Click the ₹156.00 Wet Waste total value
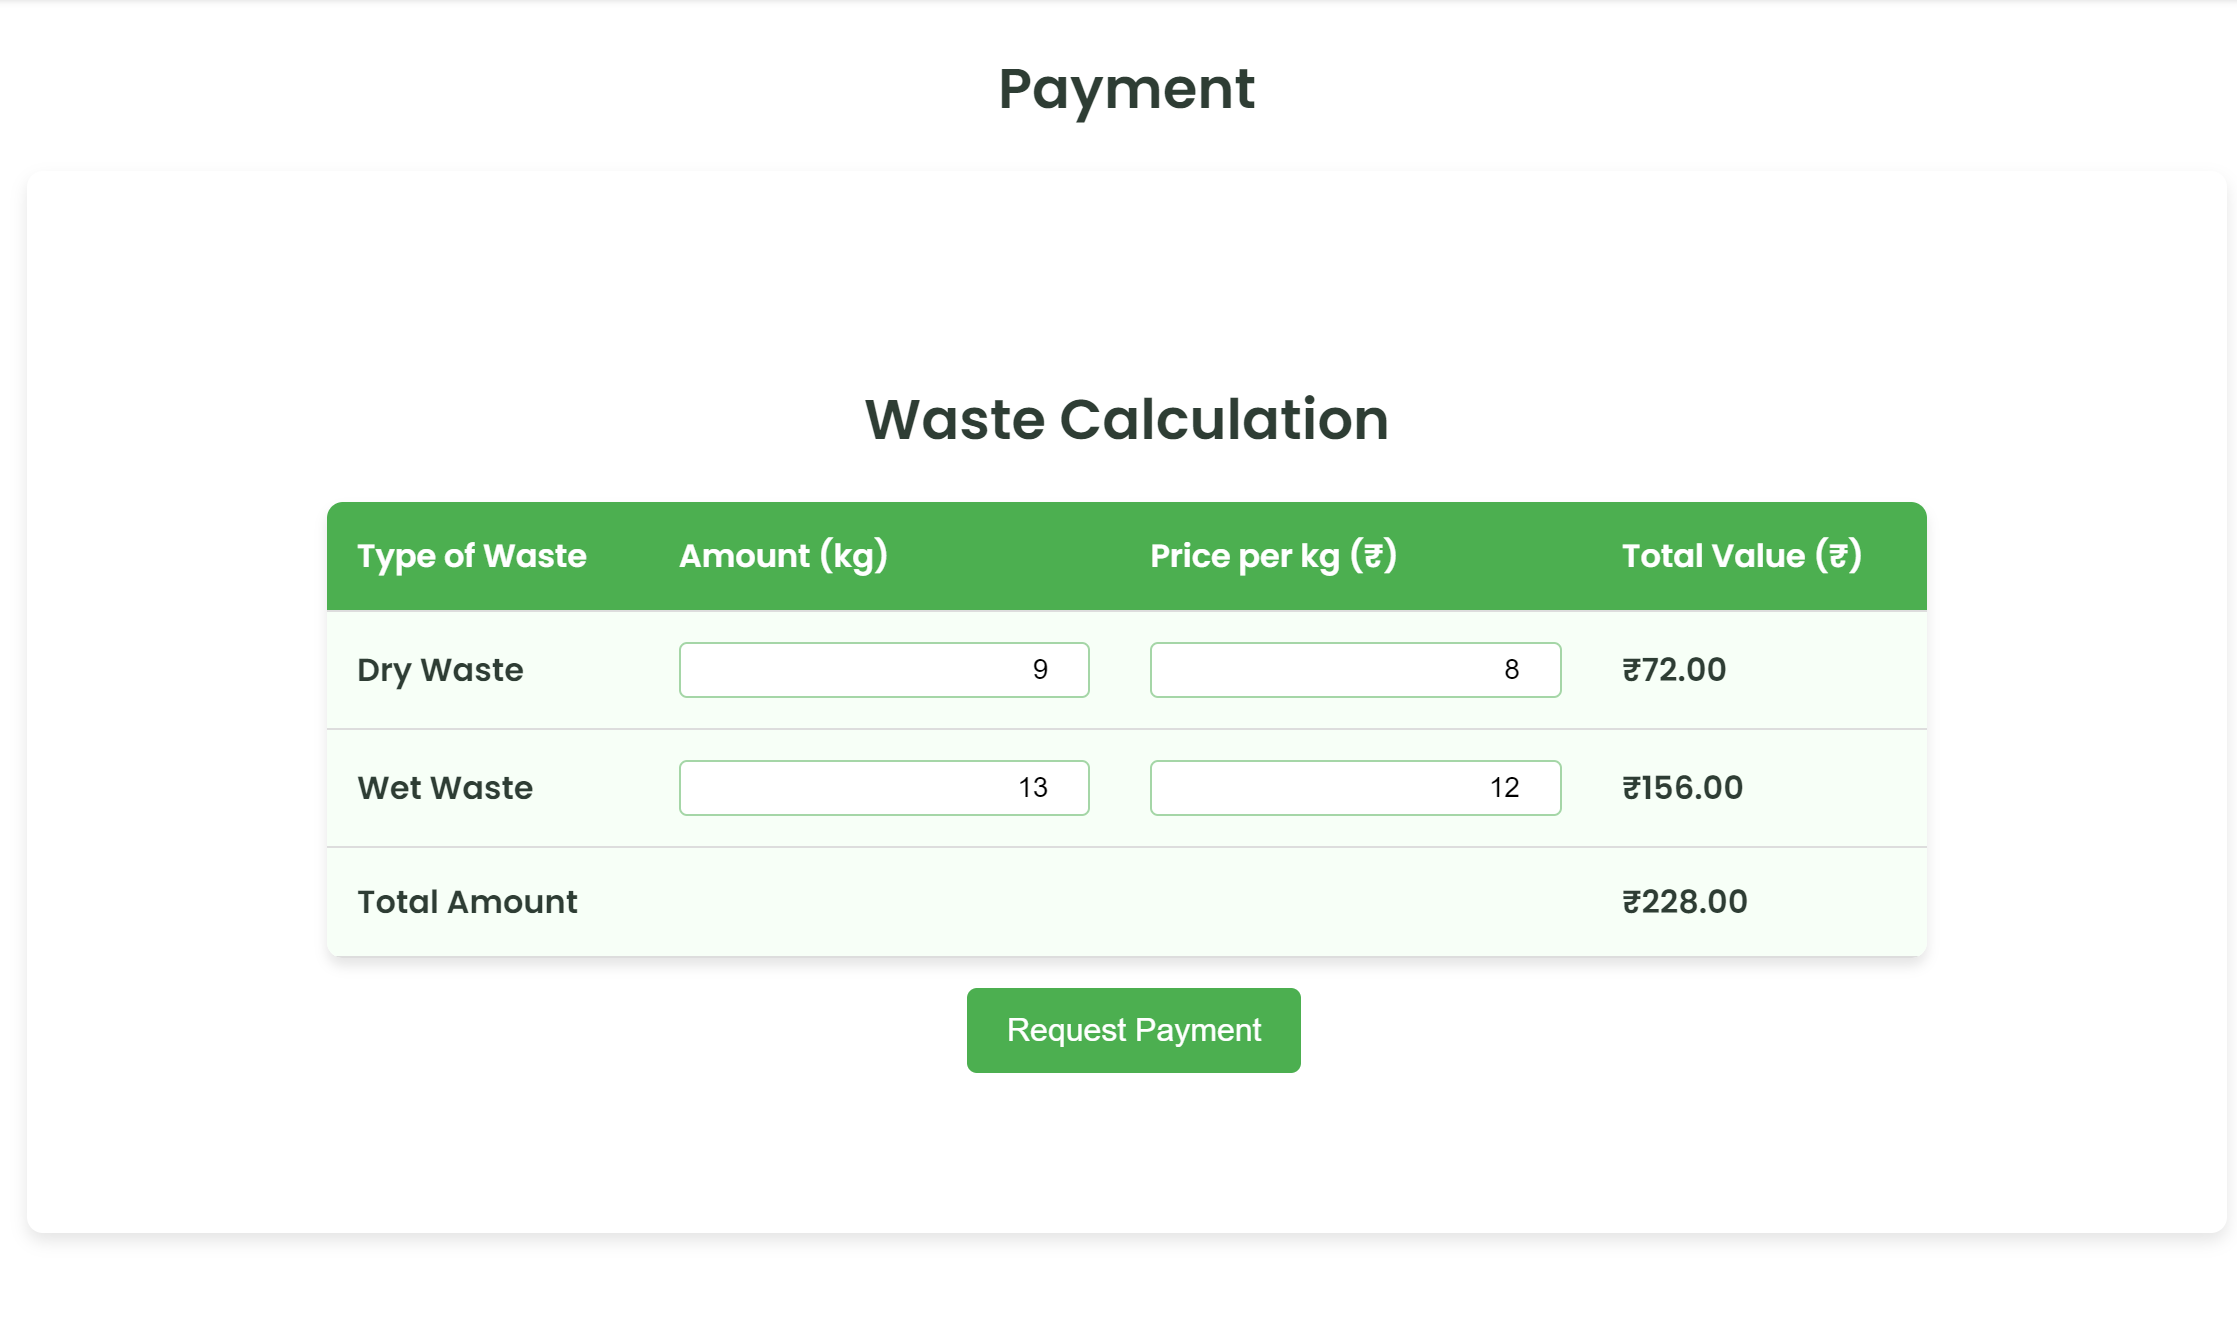2237x1319 pixels. [1682, 788]
